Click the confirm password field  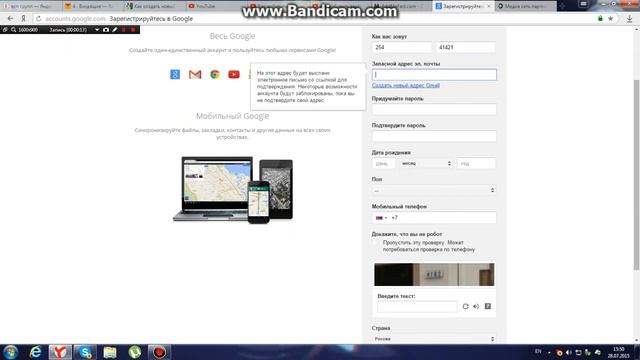[434, 136]
